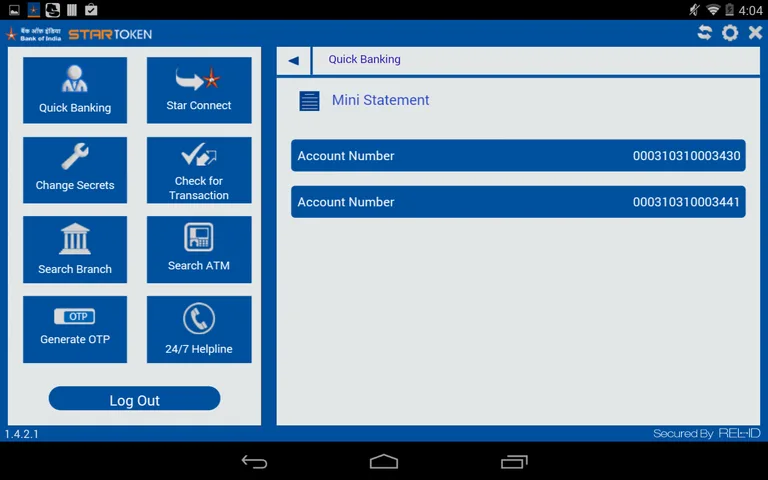Click the version number 1.4.2.1

pyautogui.click(x=22, y=434)
